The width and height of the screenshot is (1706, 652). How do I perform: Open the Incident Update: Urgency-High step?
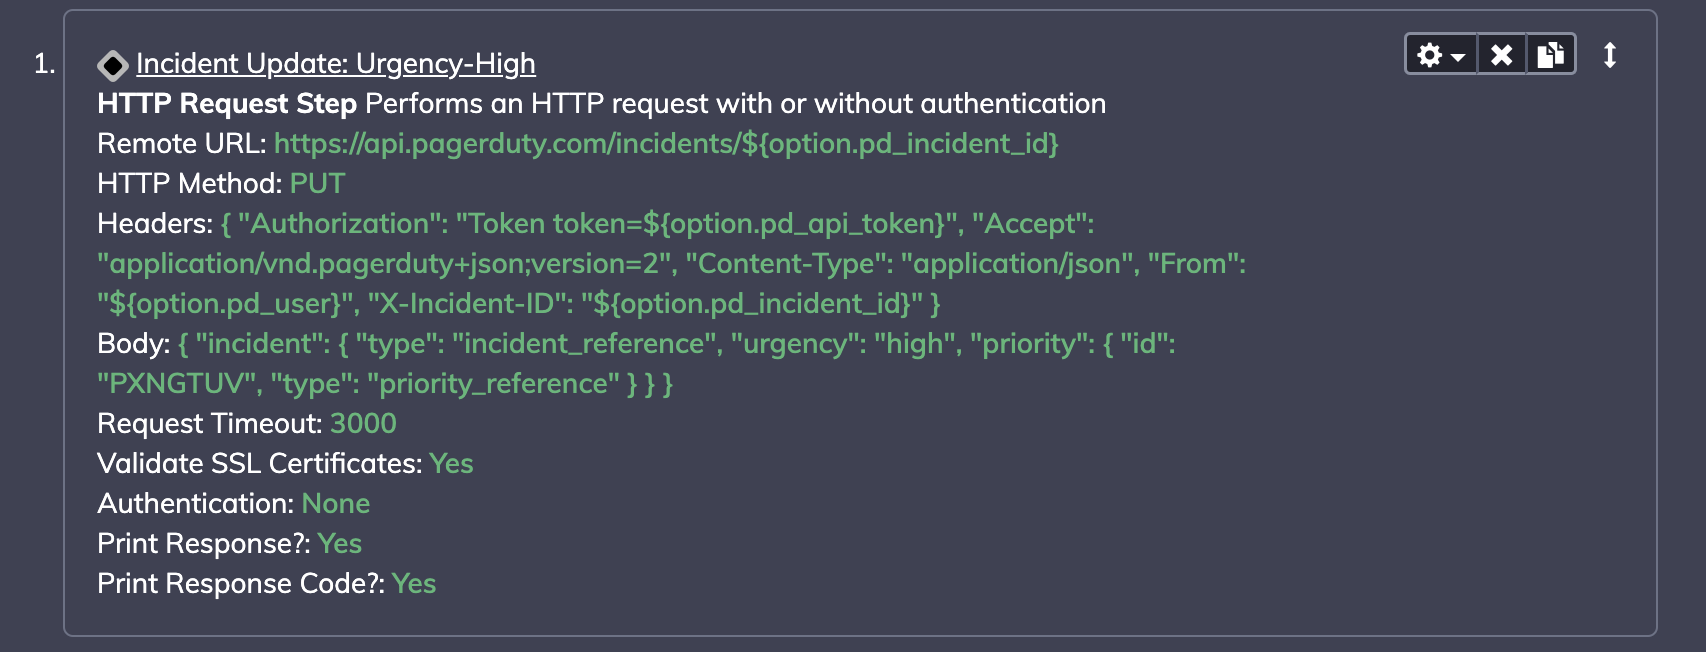336,64
